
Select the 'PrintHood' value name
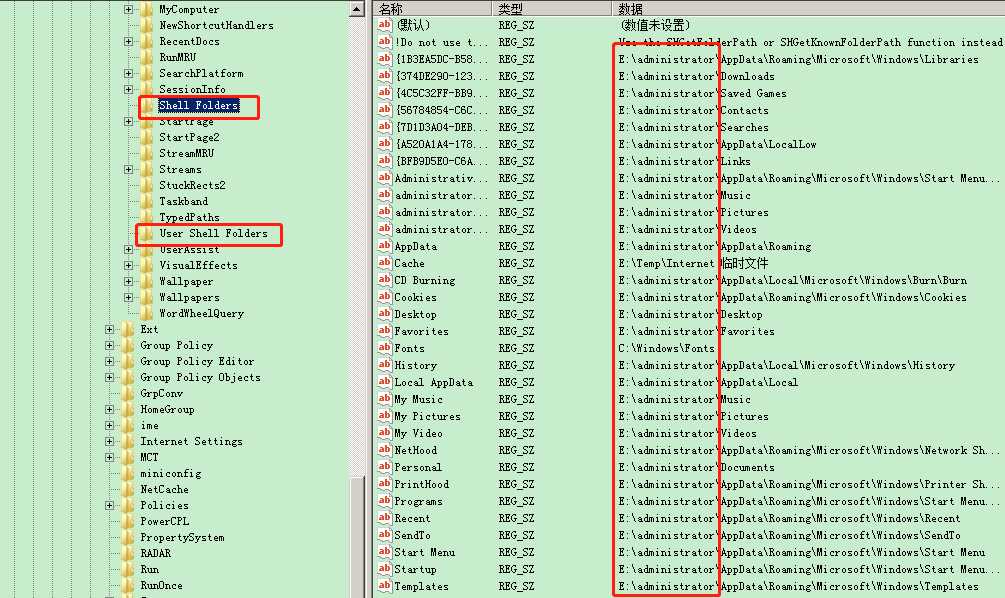point(421,484)
